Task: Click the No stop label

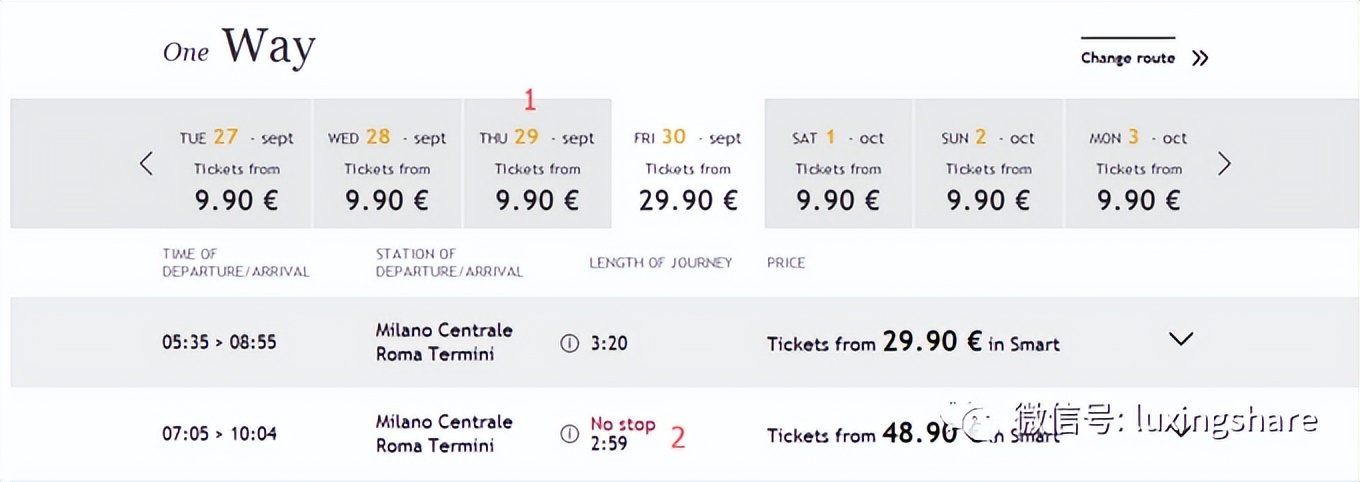Action: click(622, 424)
